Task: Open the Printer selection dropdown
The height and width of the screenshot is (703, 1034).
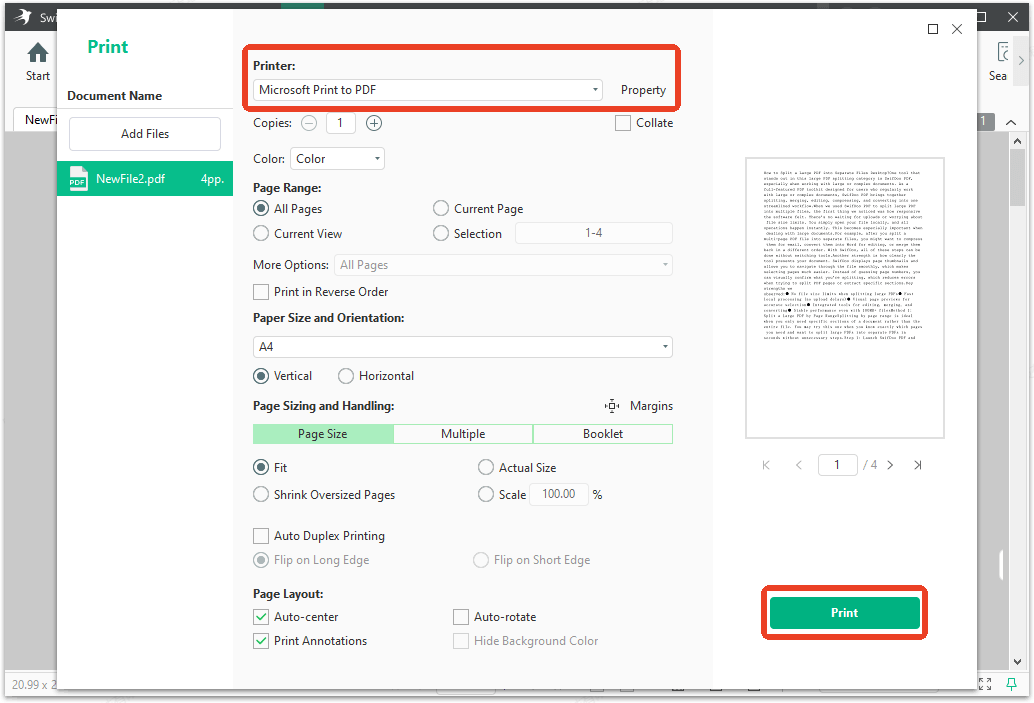Action: tap(595, 89)
